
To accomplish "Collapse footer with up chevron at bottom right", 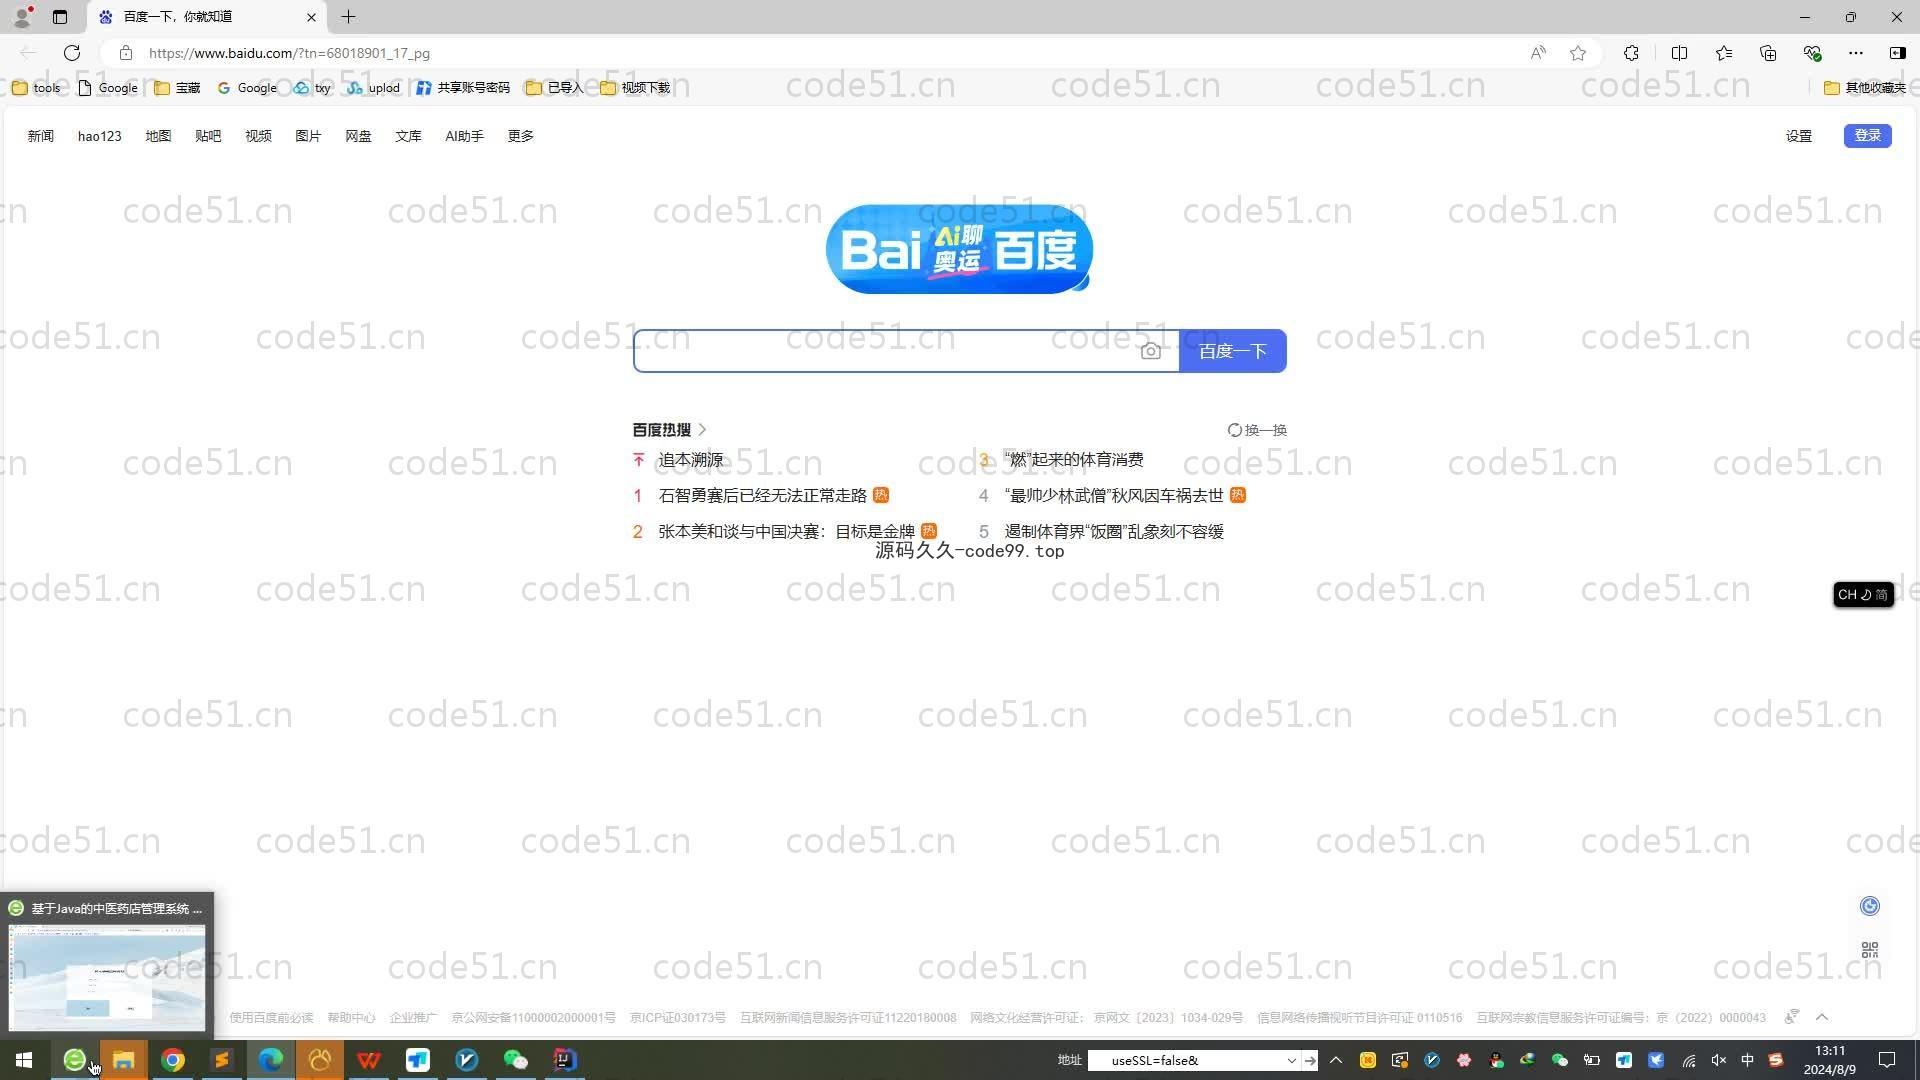I will pyautogui.click(x=1822, y=1017).
